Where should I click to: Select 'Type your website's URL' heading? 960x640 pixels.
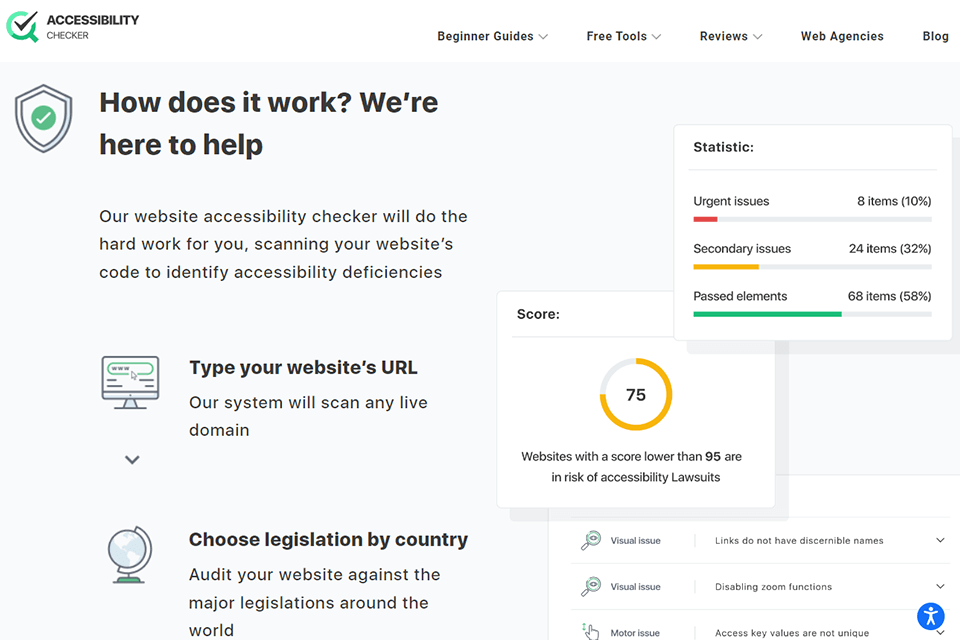pyautogui.click(x=303, y=367)
